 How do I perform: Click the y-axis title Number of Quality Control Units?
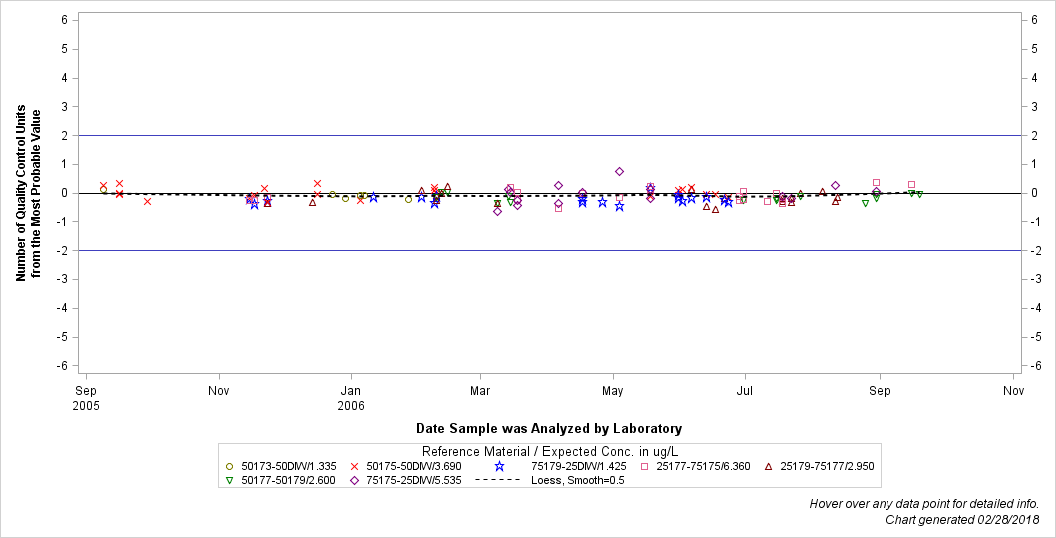pos(28,193)
